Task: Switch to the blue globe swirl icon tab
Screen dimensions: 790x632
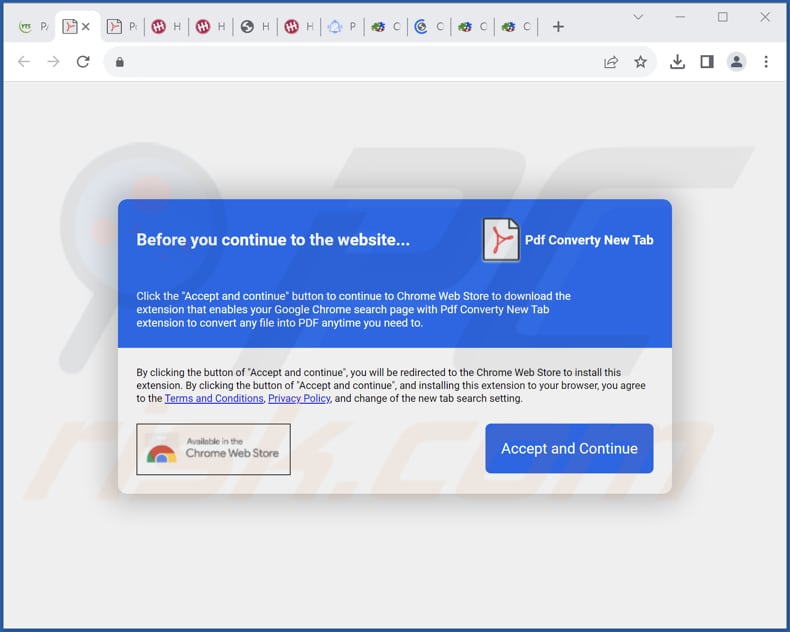Action: [x=429, y=27]
